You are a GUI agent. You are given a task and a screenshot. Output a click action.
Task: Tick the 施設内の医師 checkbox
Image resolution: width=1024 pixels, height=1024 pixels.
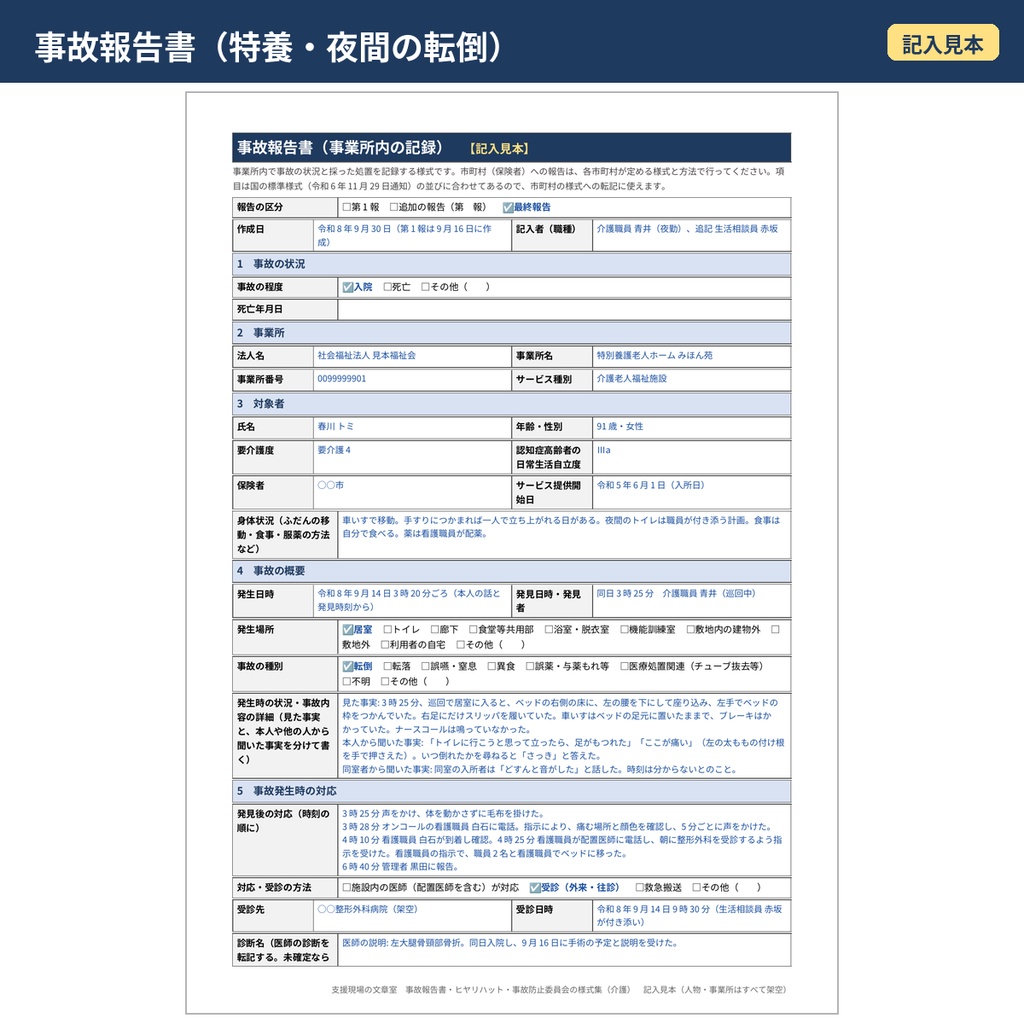[x=347, y=888]
